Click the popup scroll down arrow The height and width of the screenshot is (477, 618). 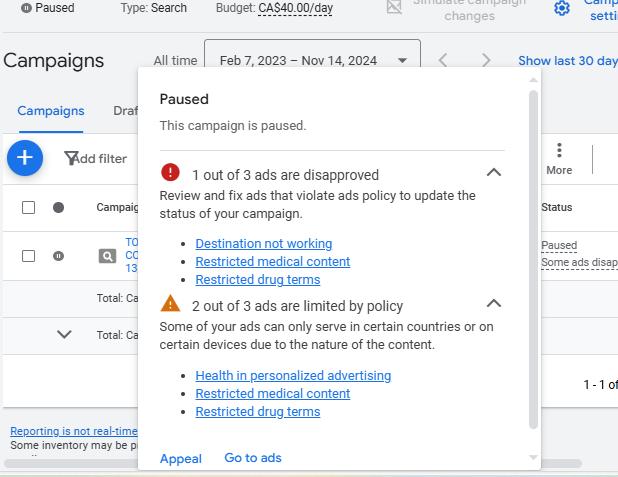[533, 457]
